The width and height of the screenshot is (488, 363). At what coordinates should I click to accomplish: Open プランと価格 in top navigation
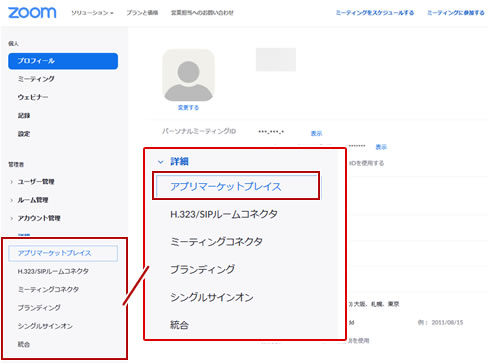click(142, 13)
